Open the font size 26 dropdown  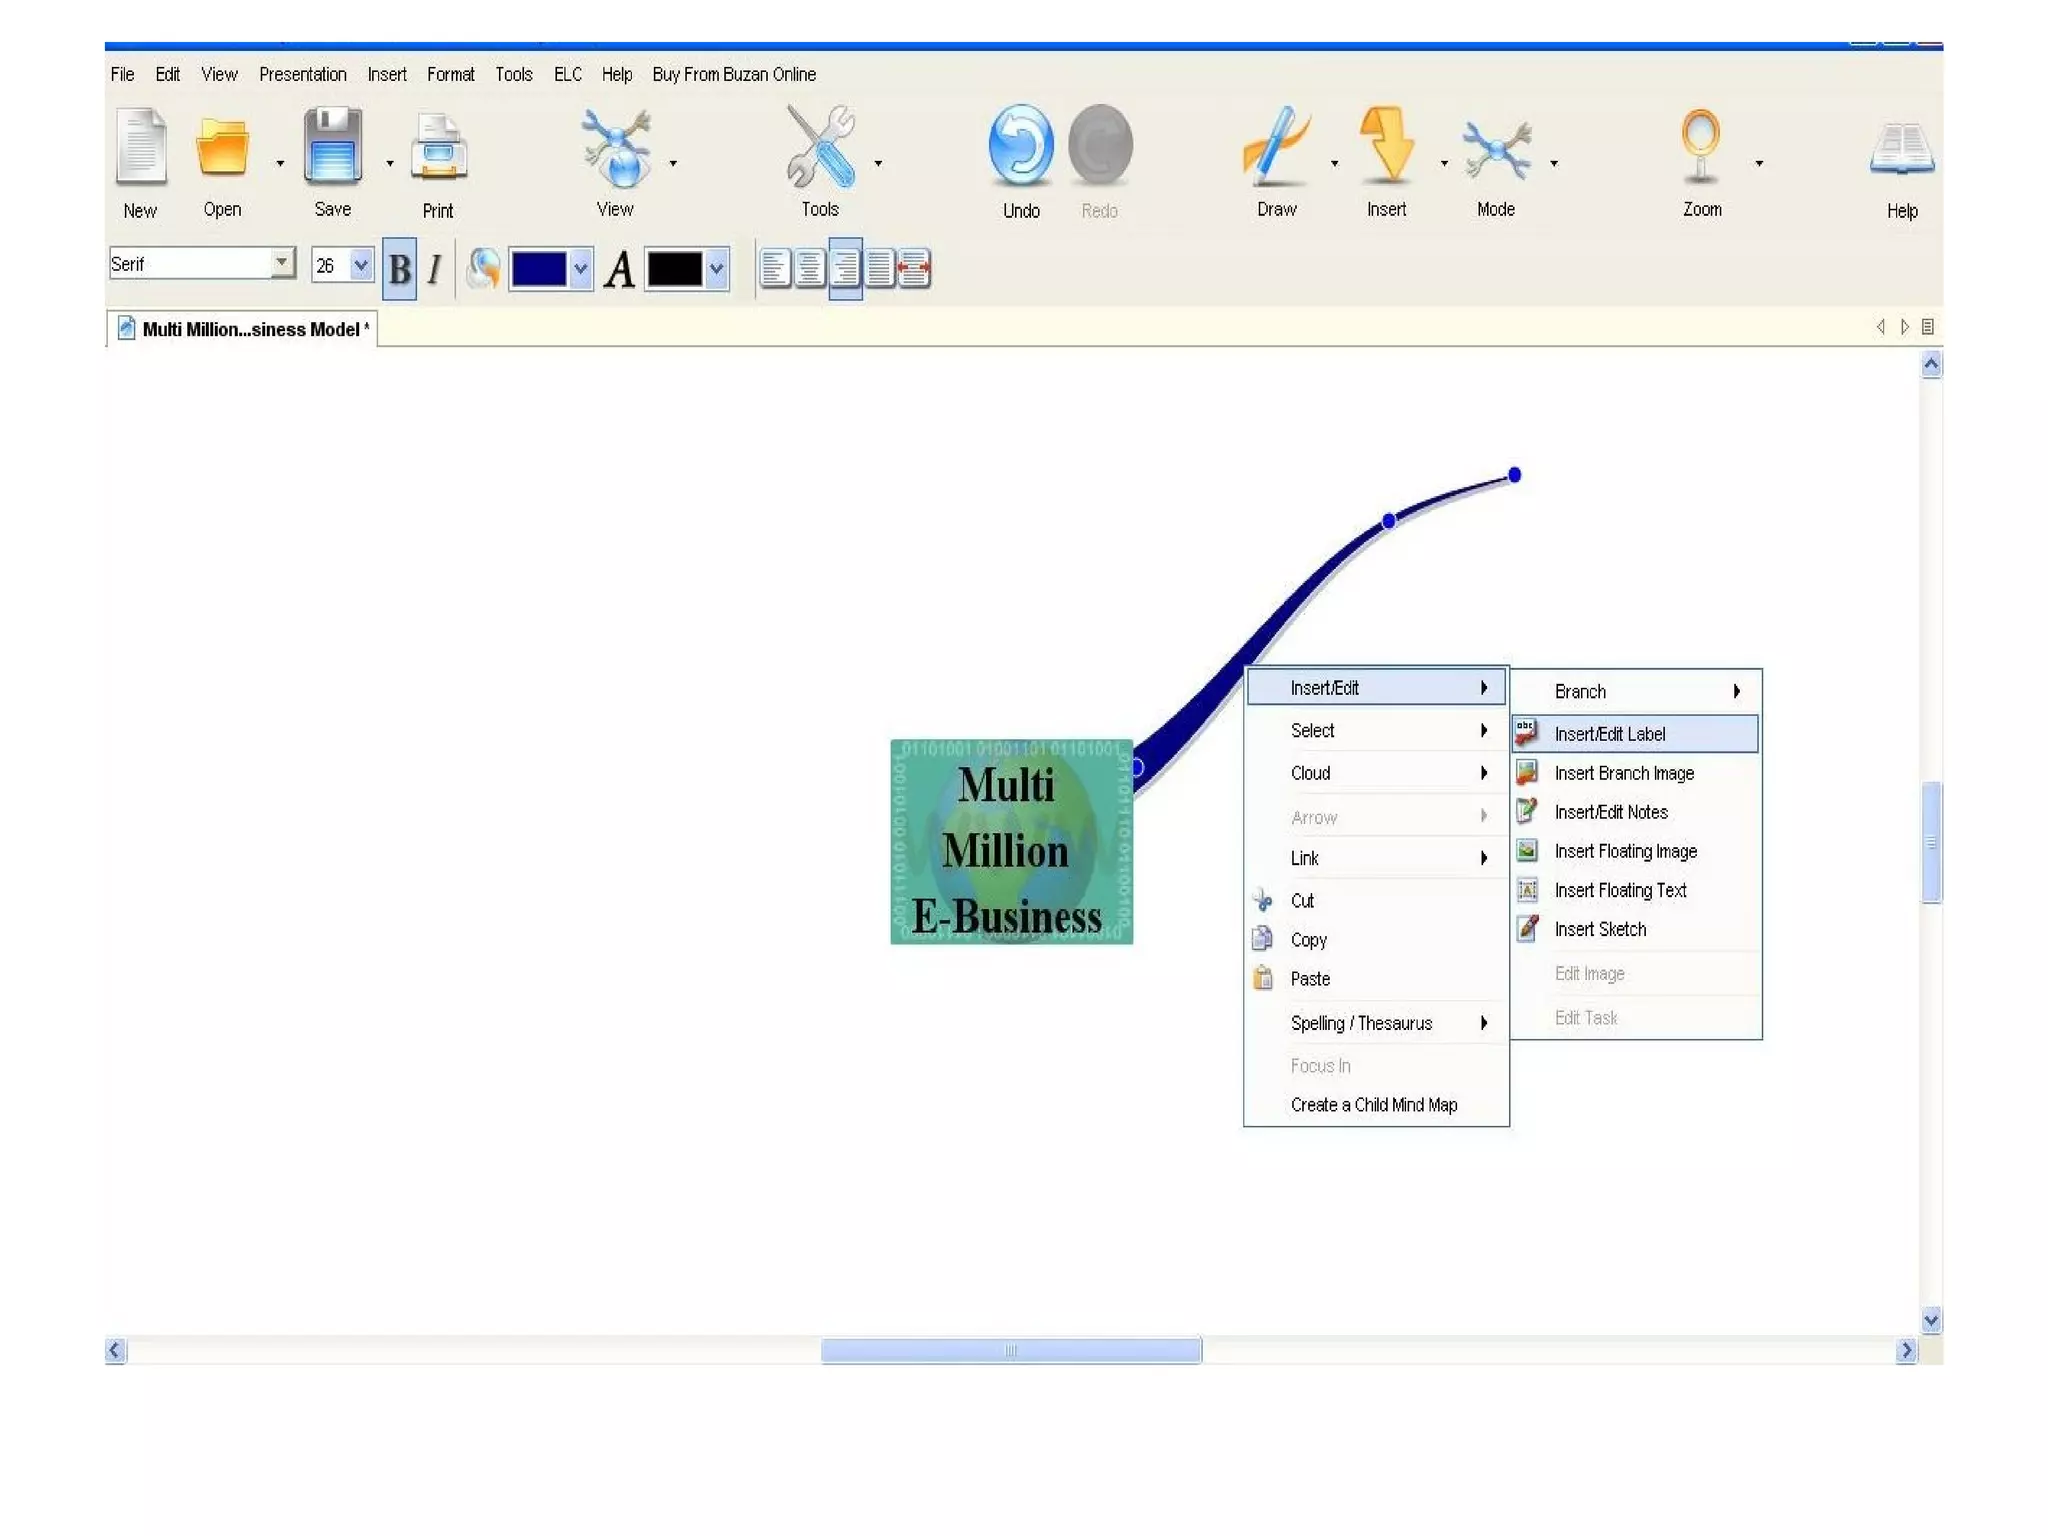361,265
